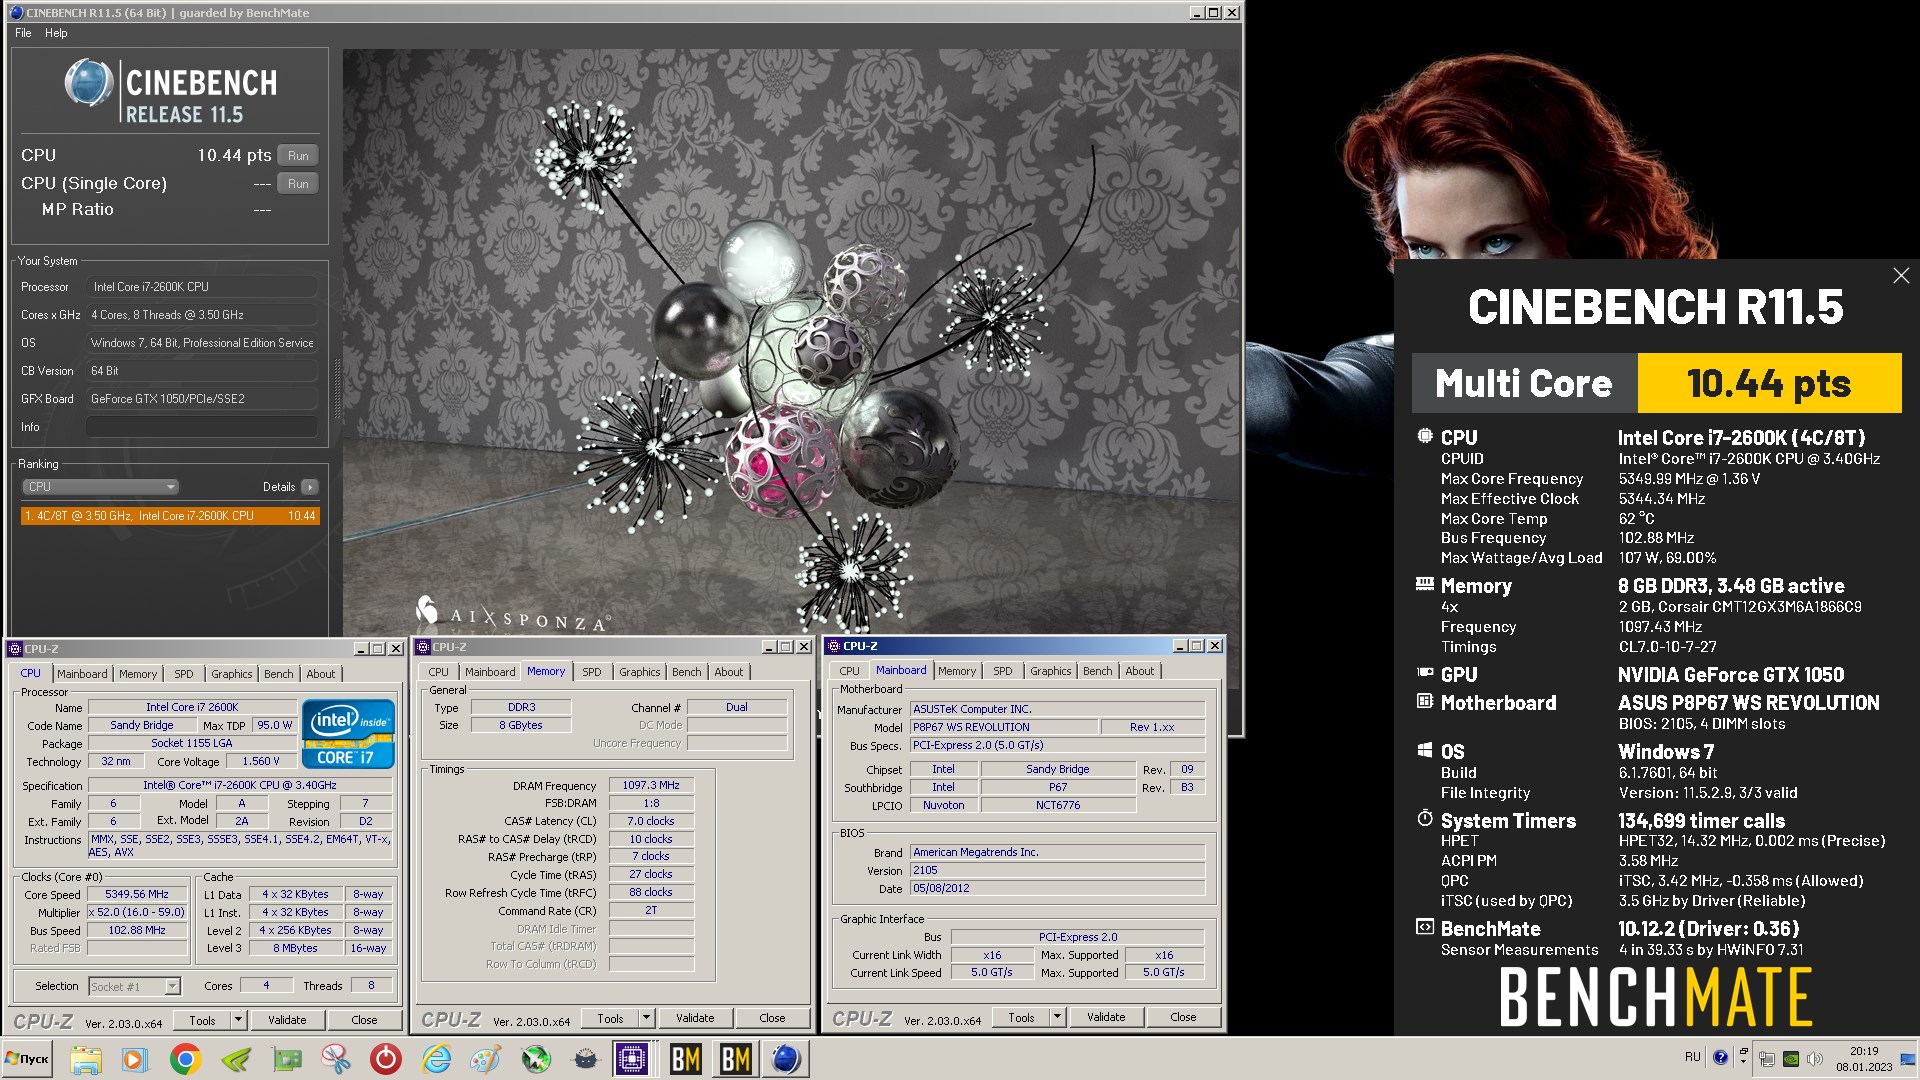
Task: Open Google Chrome from the taskbar
Action: [x=185, y=1059]
